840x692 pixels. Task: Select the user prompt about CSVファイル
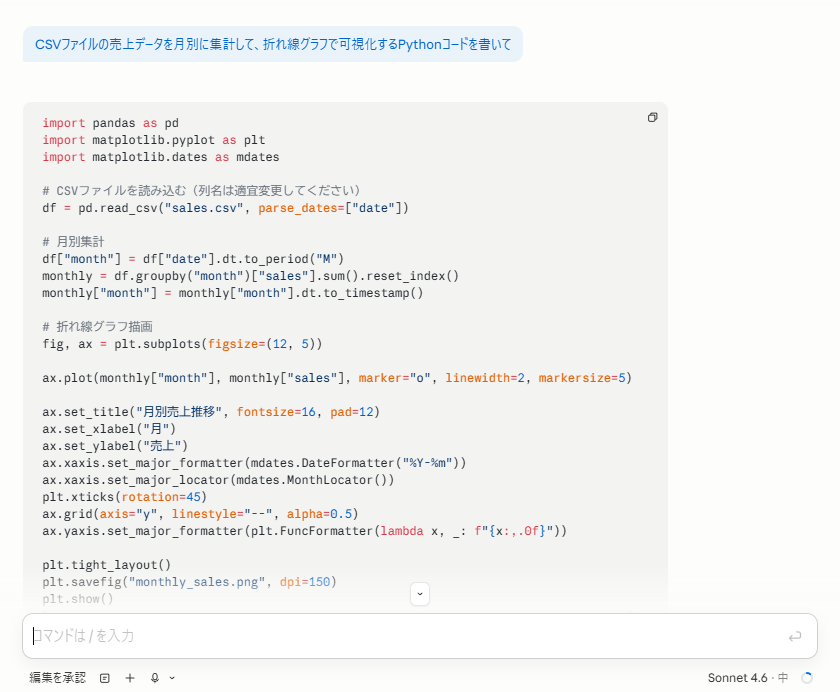[272, 45]
